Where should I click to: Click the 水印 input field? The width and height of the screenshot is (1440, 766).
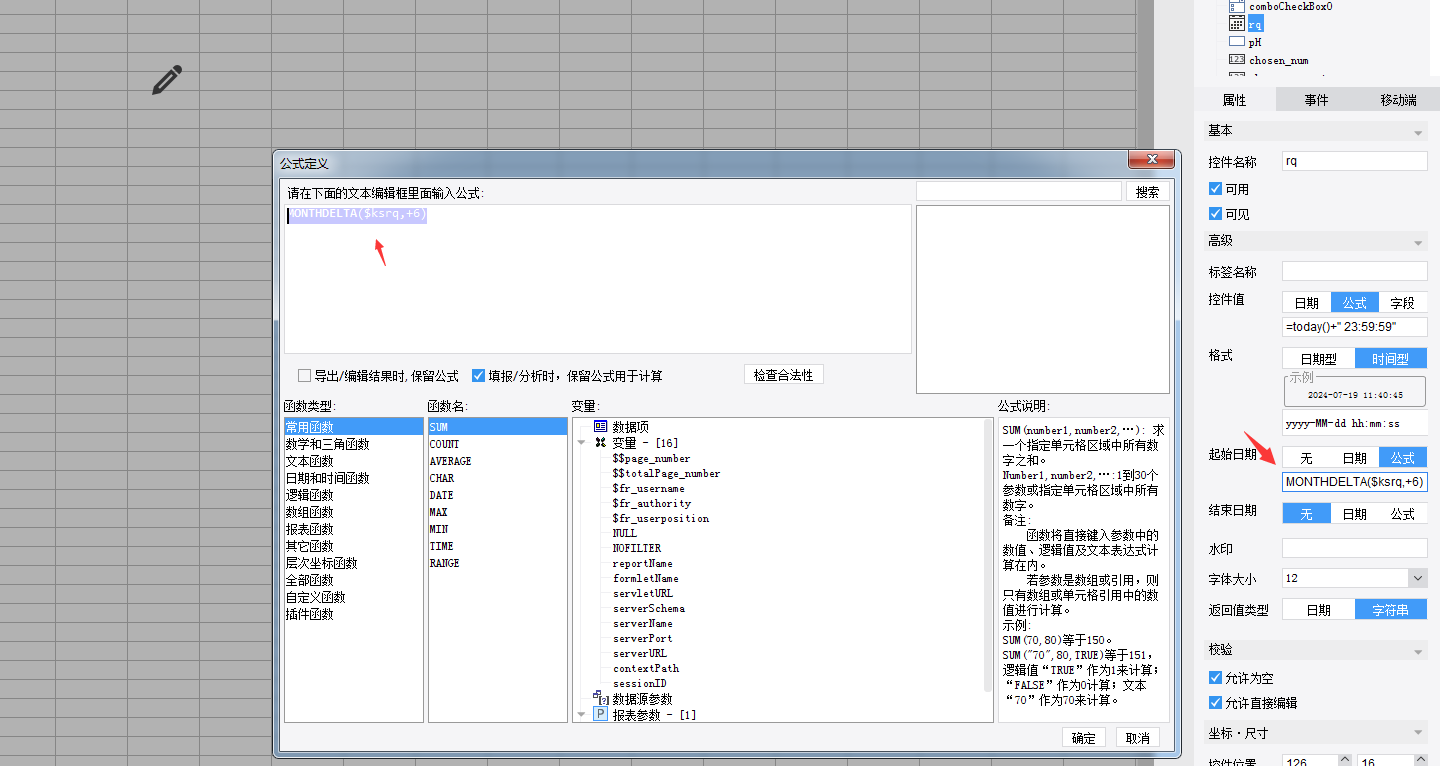1355,548
